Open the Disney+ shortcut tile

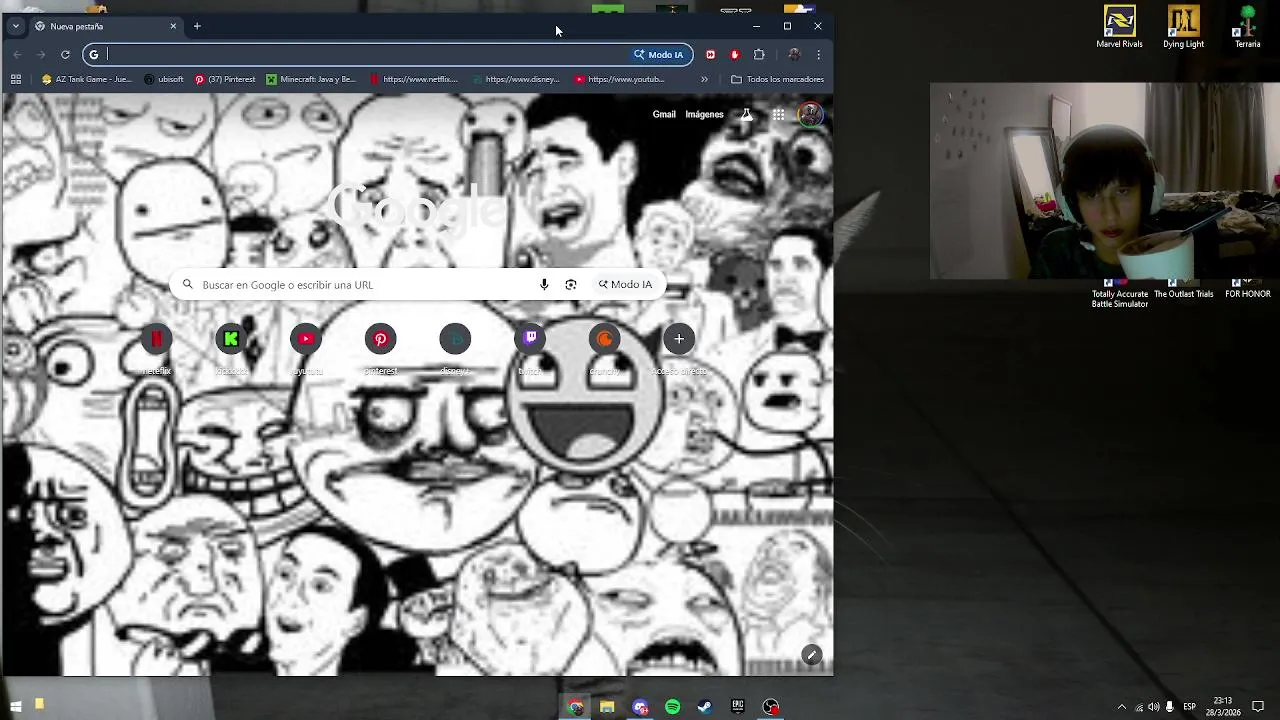point(455,340)
